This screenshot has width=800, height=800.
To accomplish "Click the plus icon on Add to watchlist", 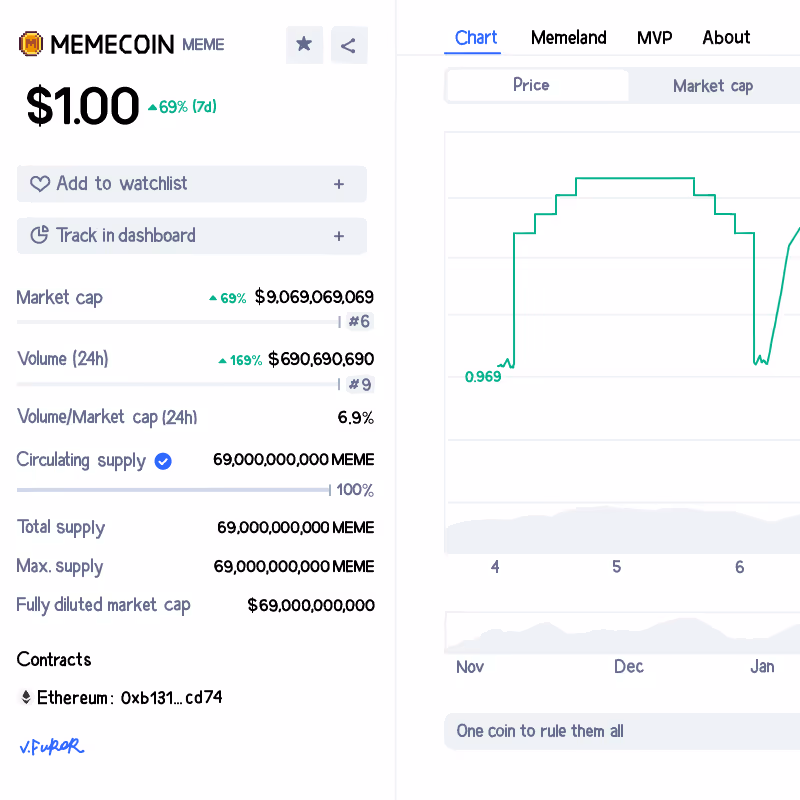I will coord(339,184).
